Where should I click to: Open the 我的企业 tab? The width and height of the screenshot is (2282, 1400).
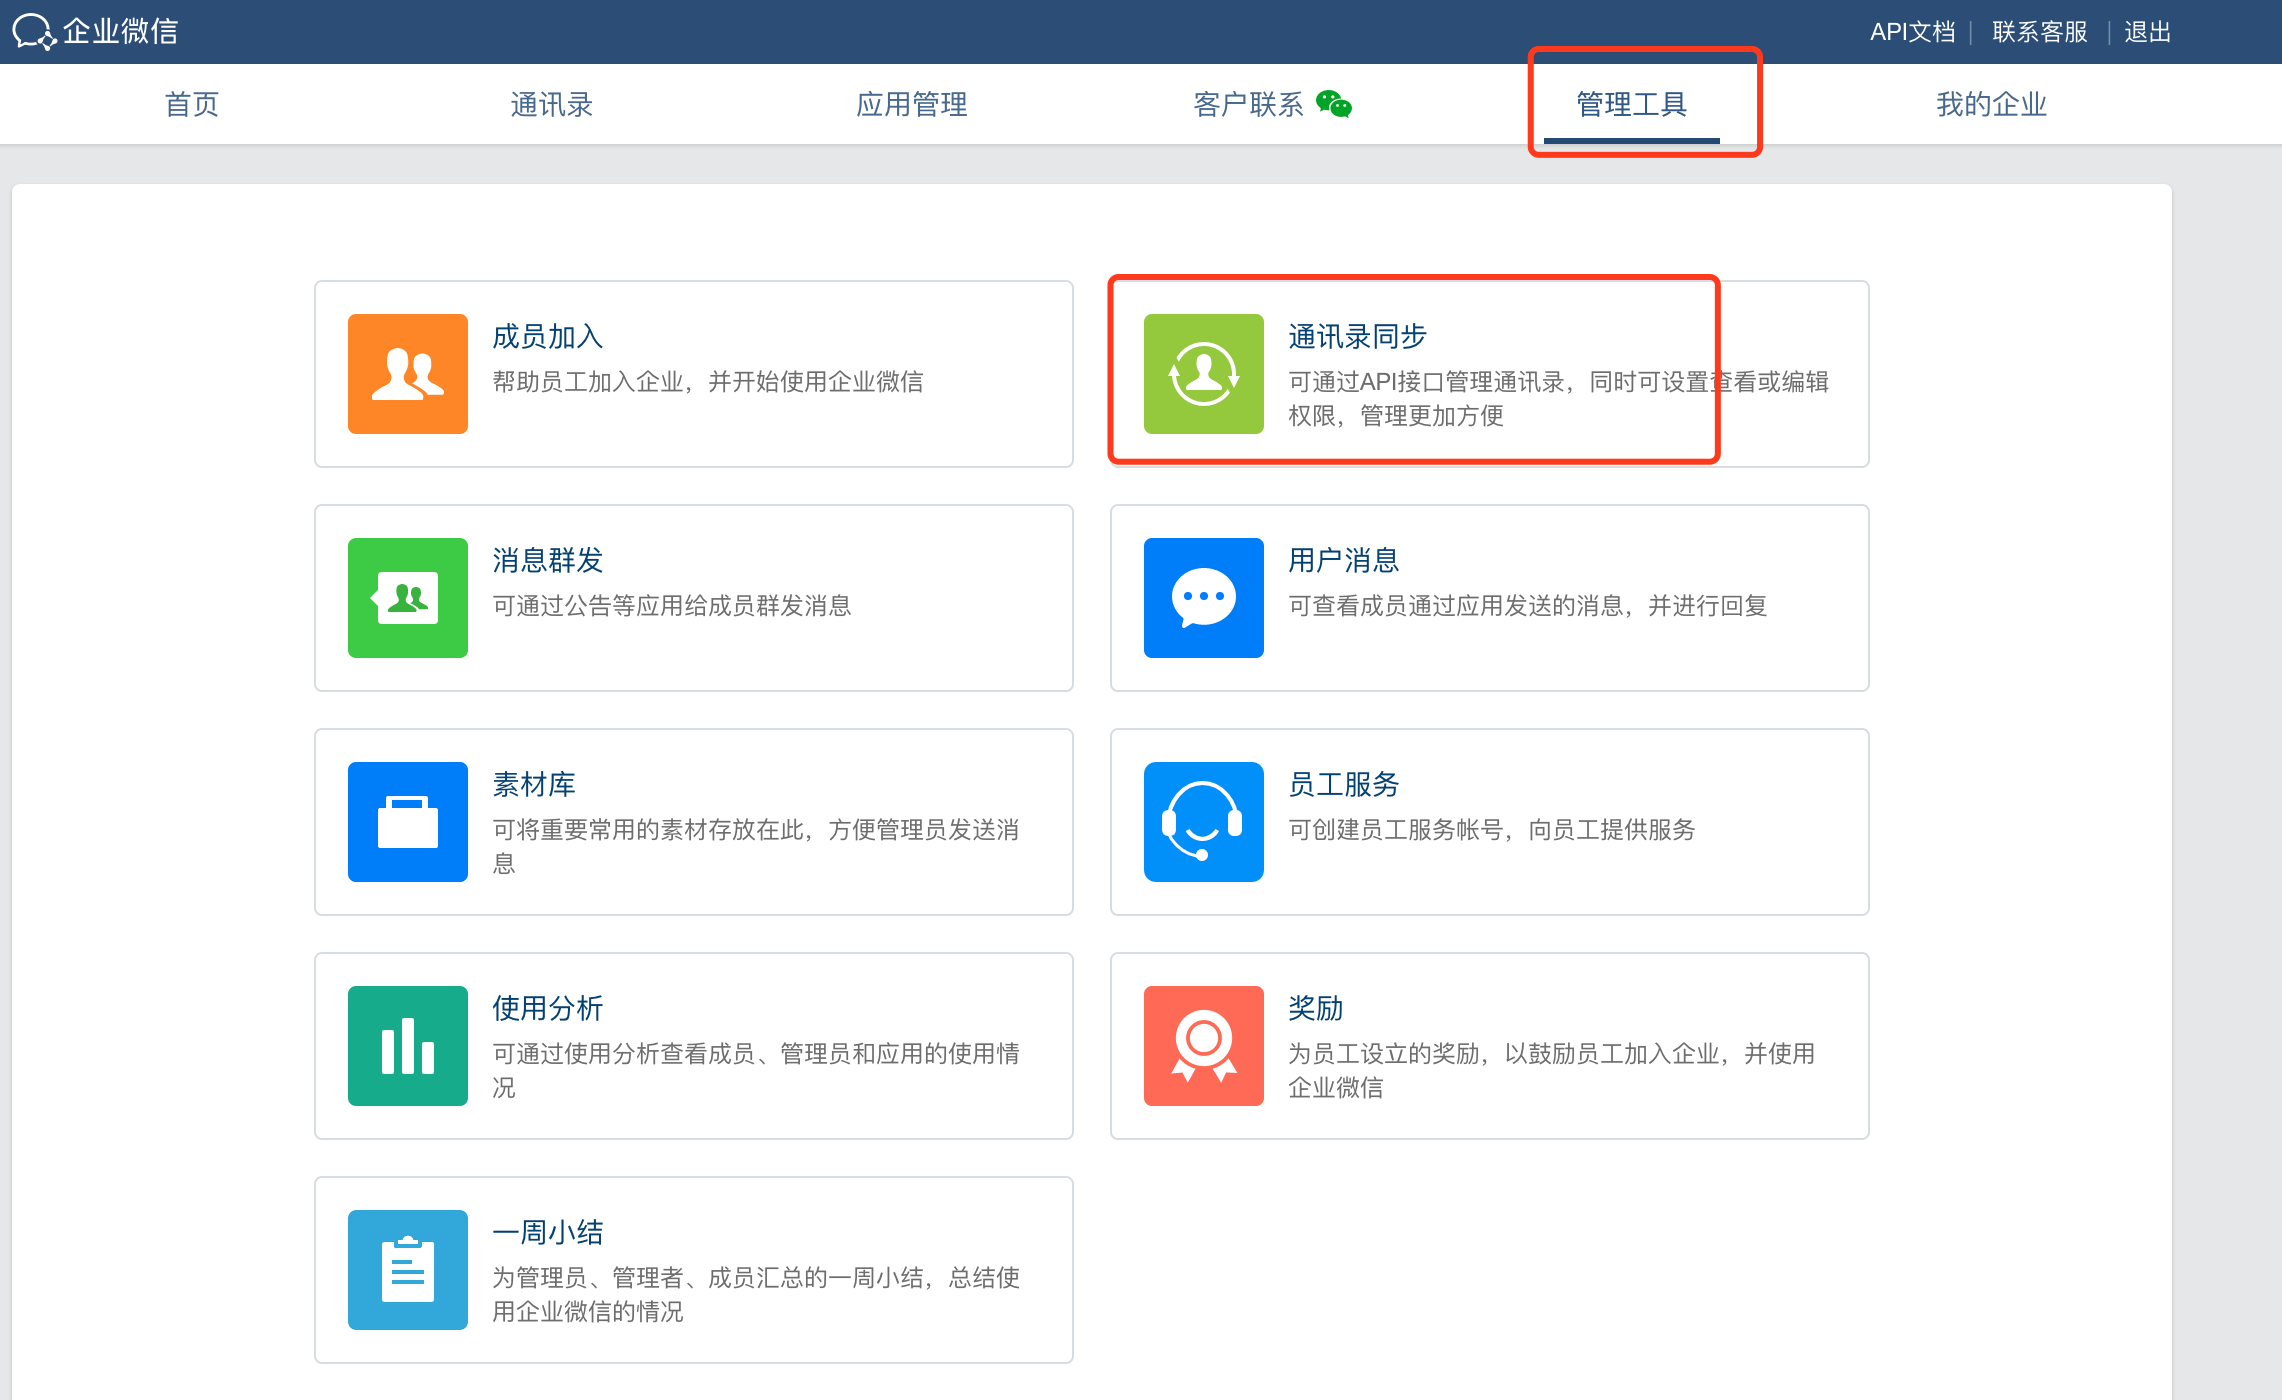pos(1992,104)
